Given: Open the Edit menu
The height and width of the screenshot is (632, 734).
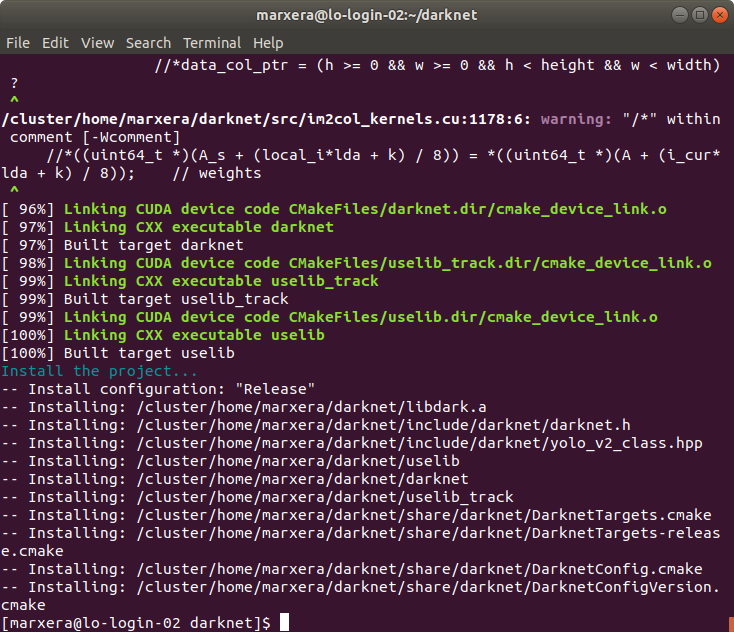Looking at the screenshot, I should (x=55, y=43).
